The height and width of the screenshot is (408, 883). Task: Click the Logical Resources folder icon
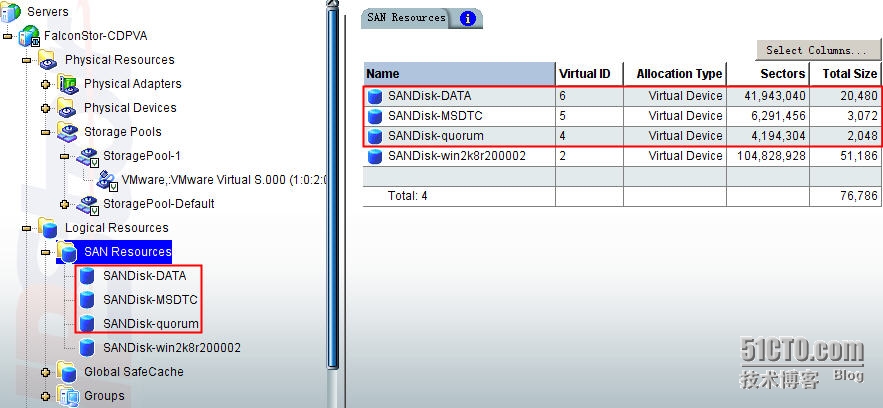coord(48,228)
